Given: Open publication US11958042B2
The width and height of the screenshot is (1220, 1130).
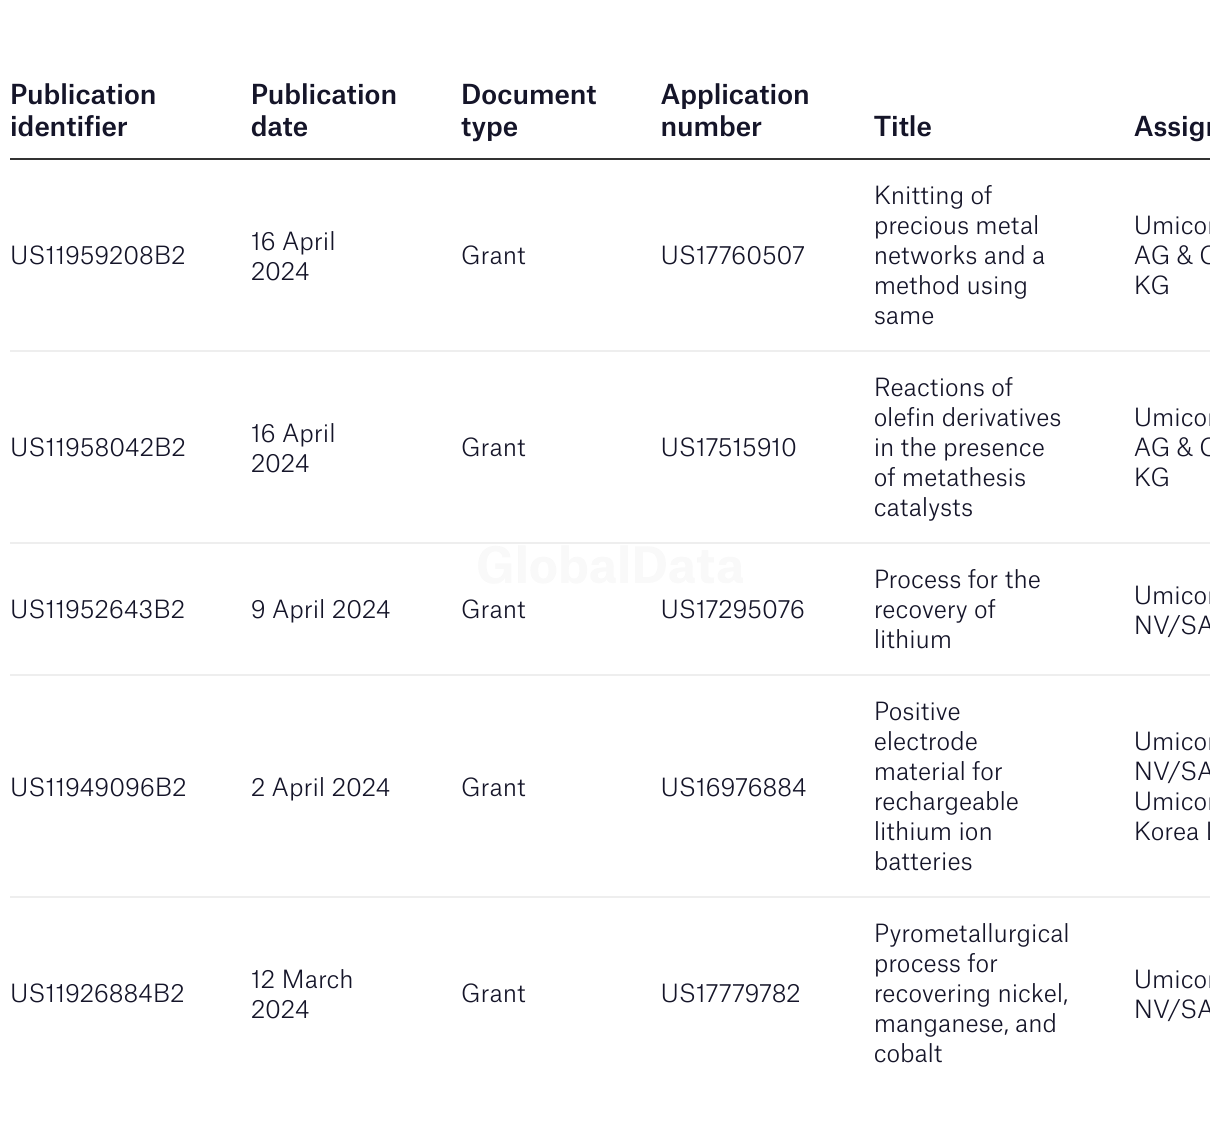Looking at the screenshot, I should click(x=98, y=448).
